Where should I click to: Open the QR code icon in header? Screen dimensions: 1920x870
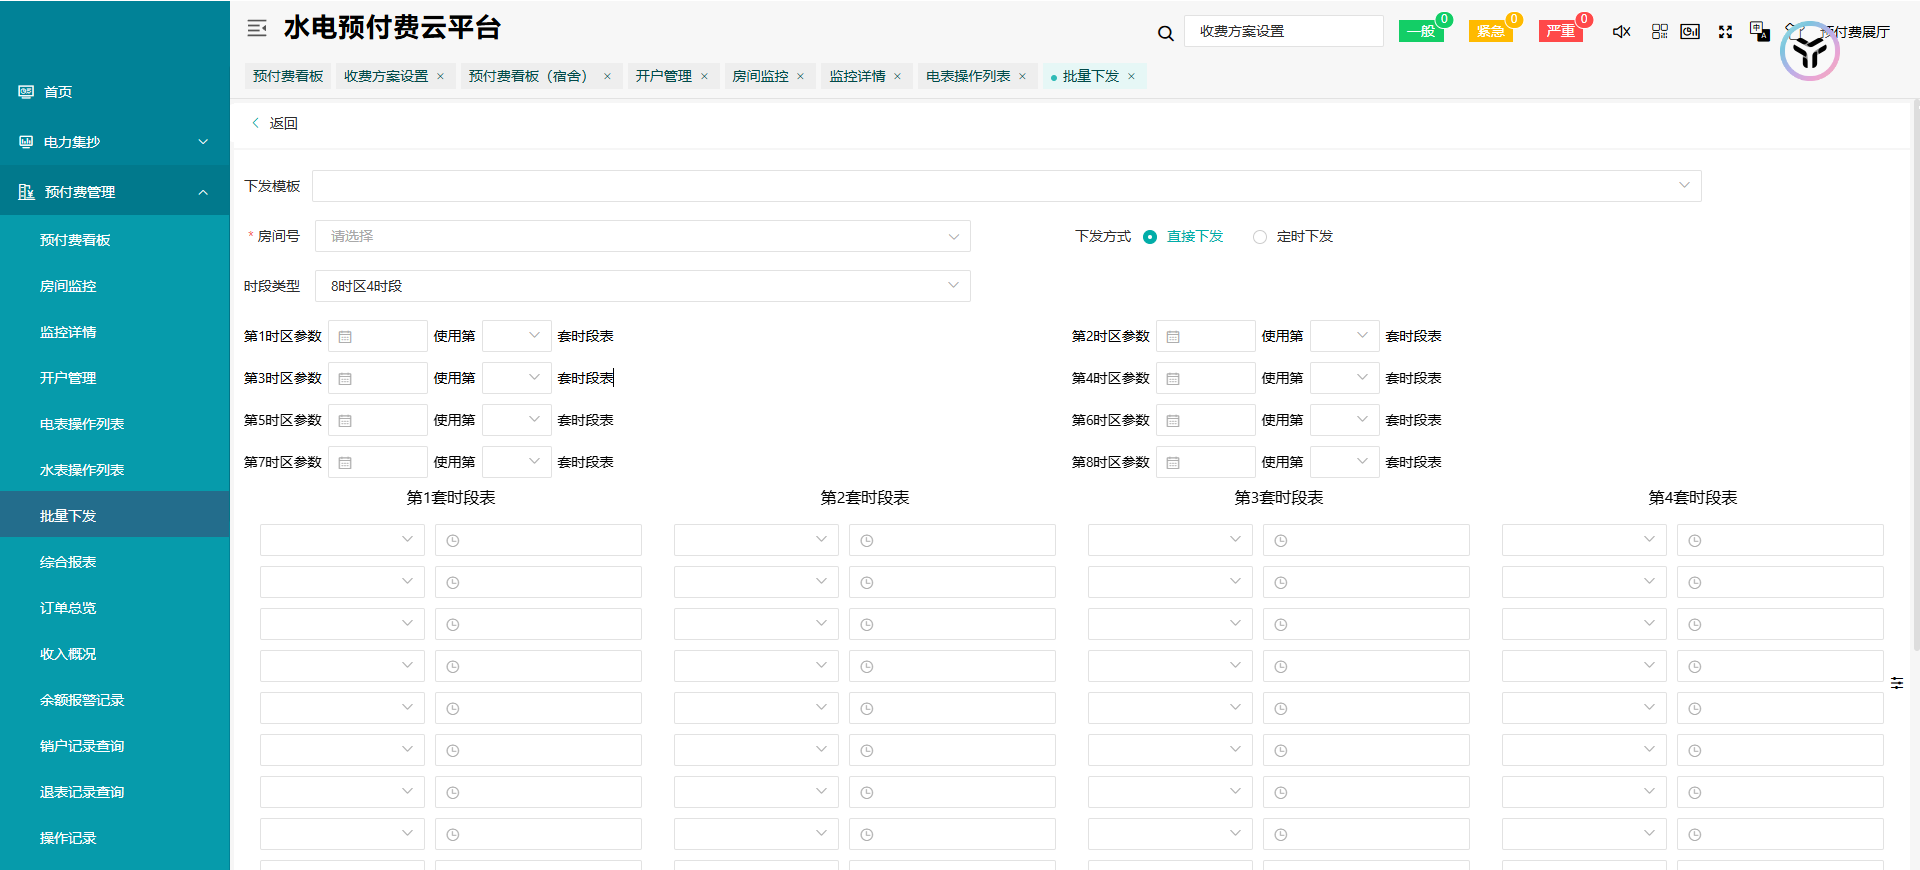(x=1659, y=32)
